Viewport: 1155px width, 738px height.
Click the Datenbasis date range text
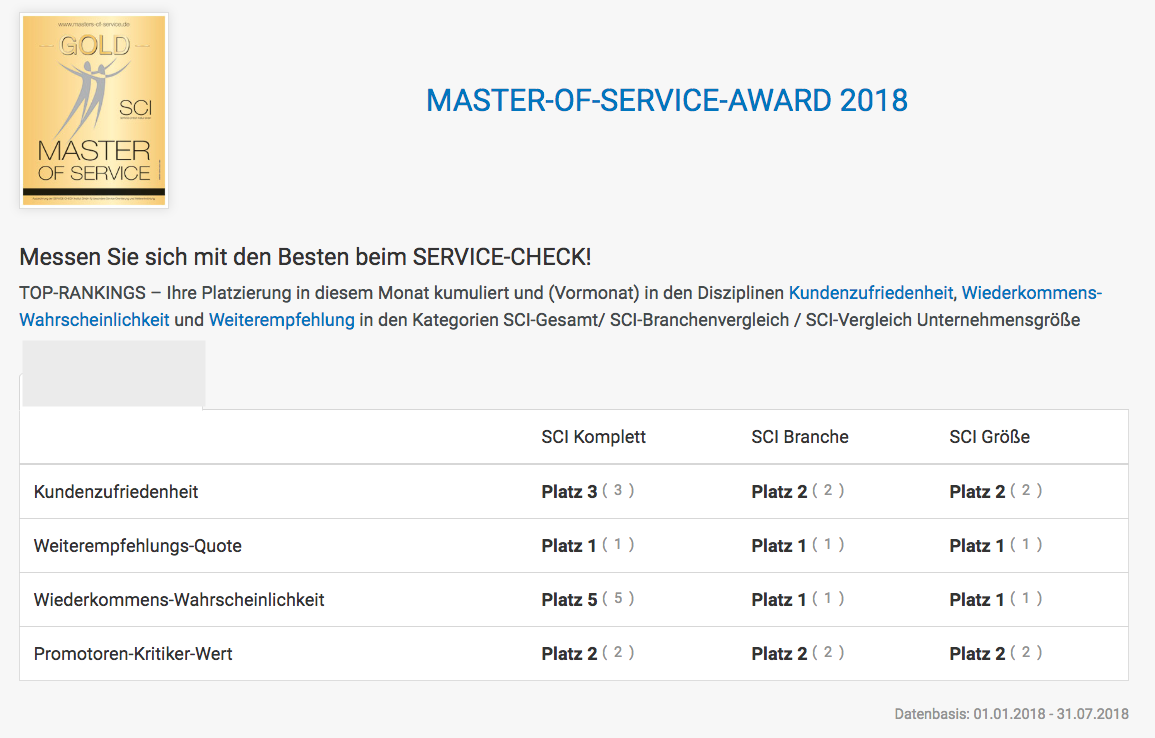pyautogui.click(x=1011, y=714)
